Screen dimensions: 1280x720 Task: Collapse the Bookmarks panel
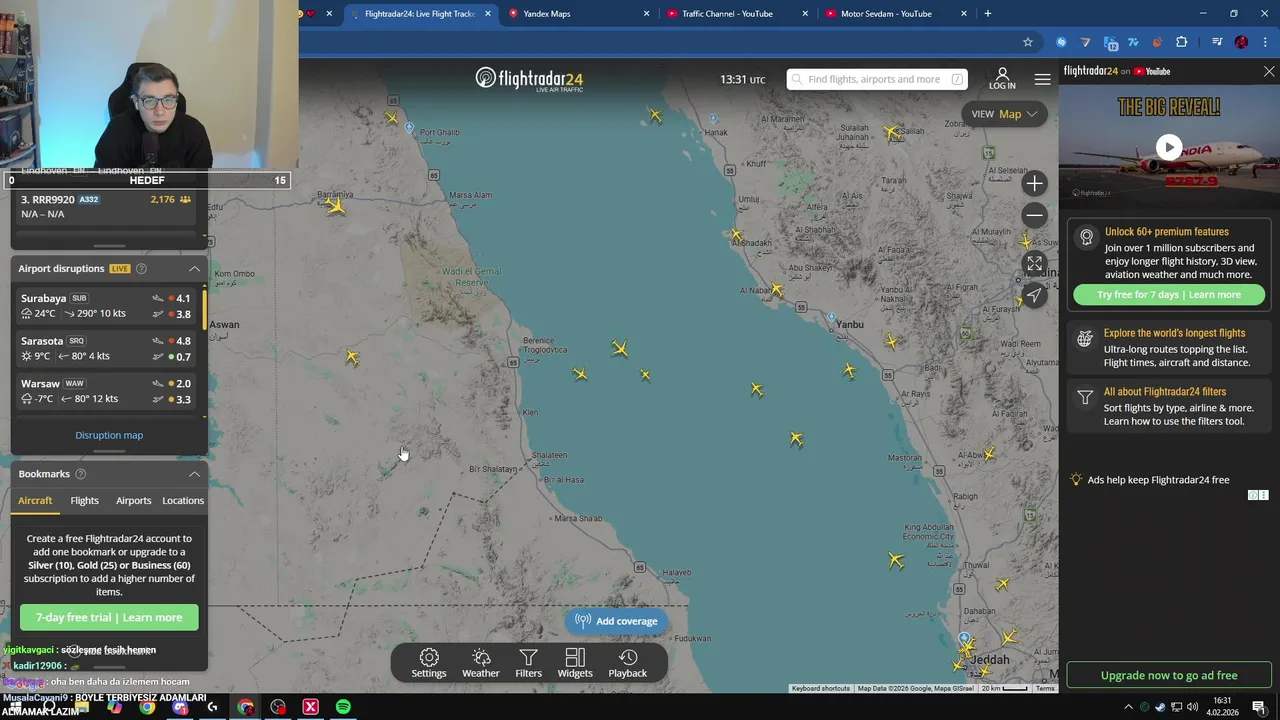coord(194,474)
